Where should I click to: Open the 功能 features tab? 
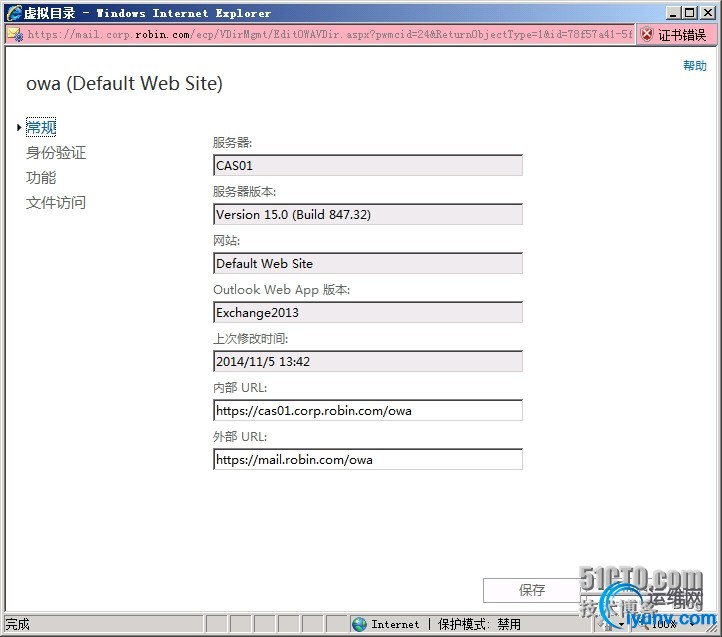click(41, 177)
